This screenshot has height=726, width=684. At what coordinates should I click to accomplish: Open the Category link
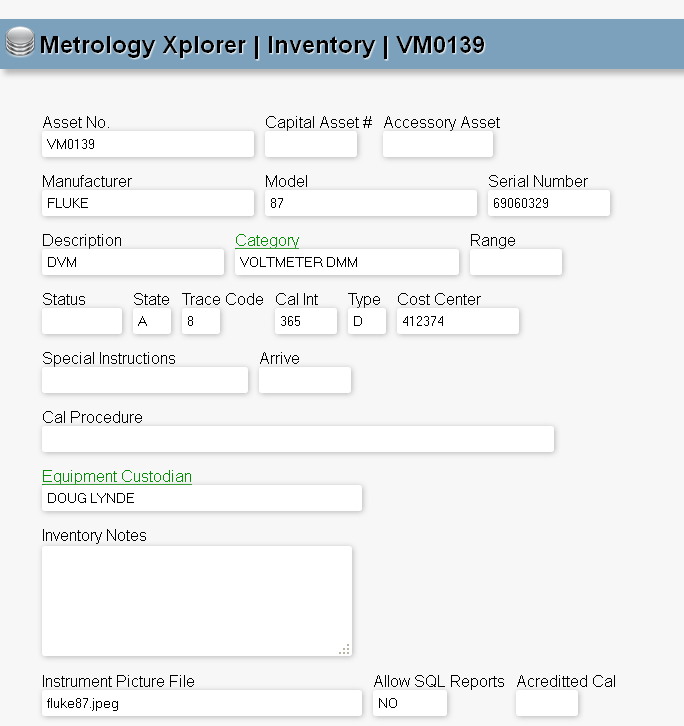267,240
